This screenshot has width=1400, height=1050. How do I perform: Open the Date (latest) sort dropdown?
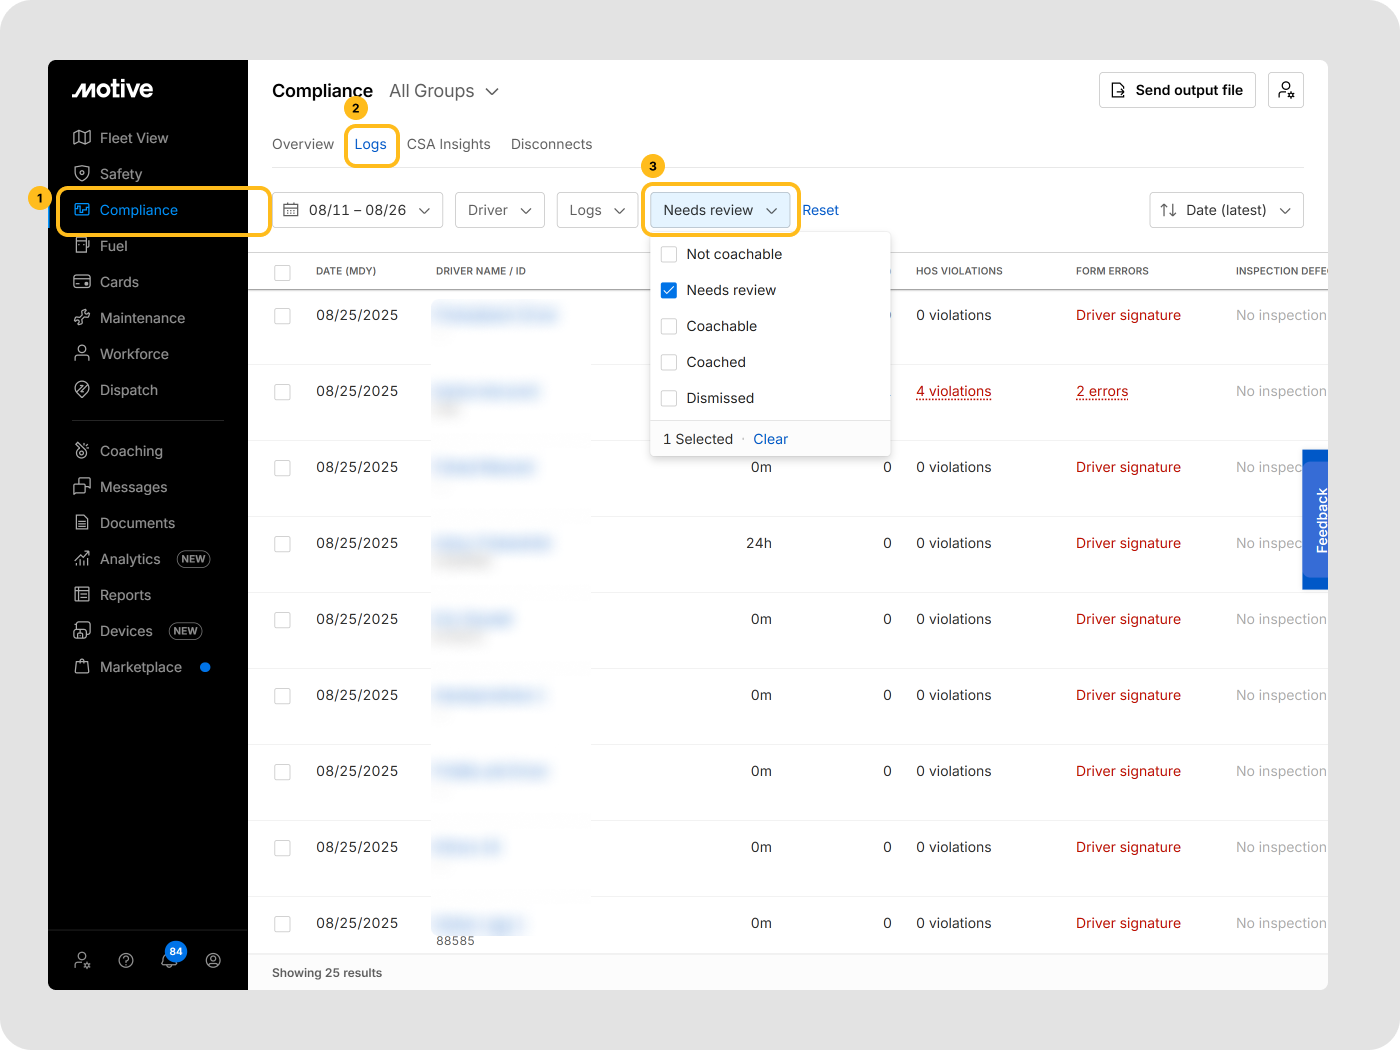tap(1226, 210)
